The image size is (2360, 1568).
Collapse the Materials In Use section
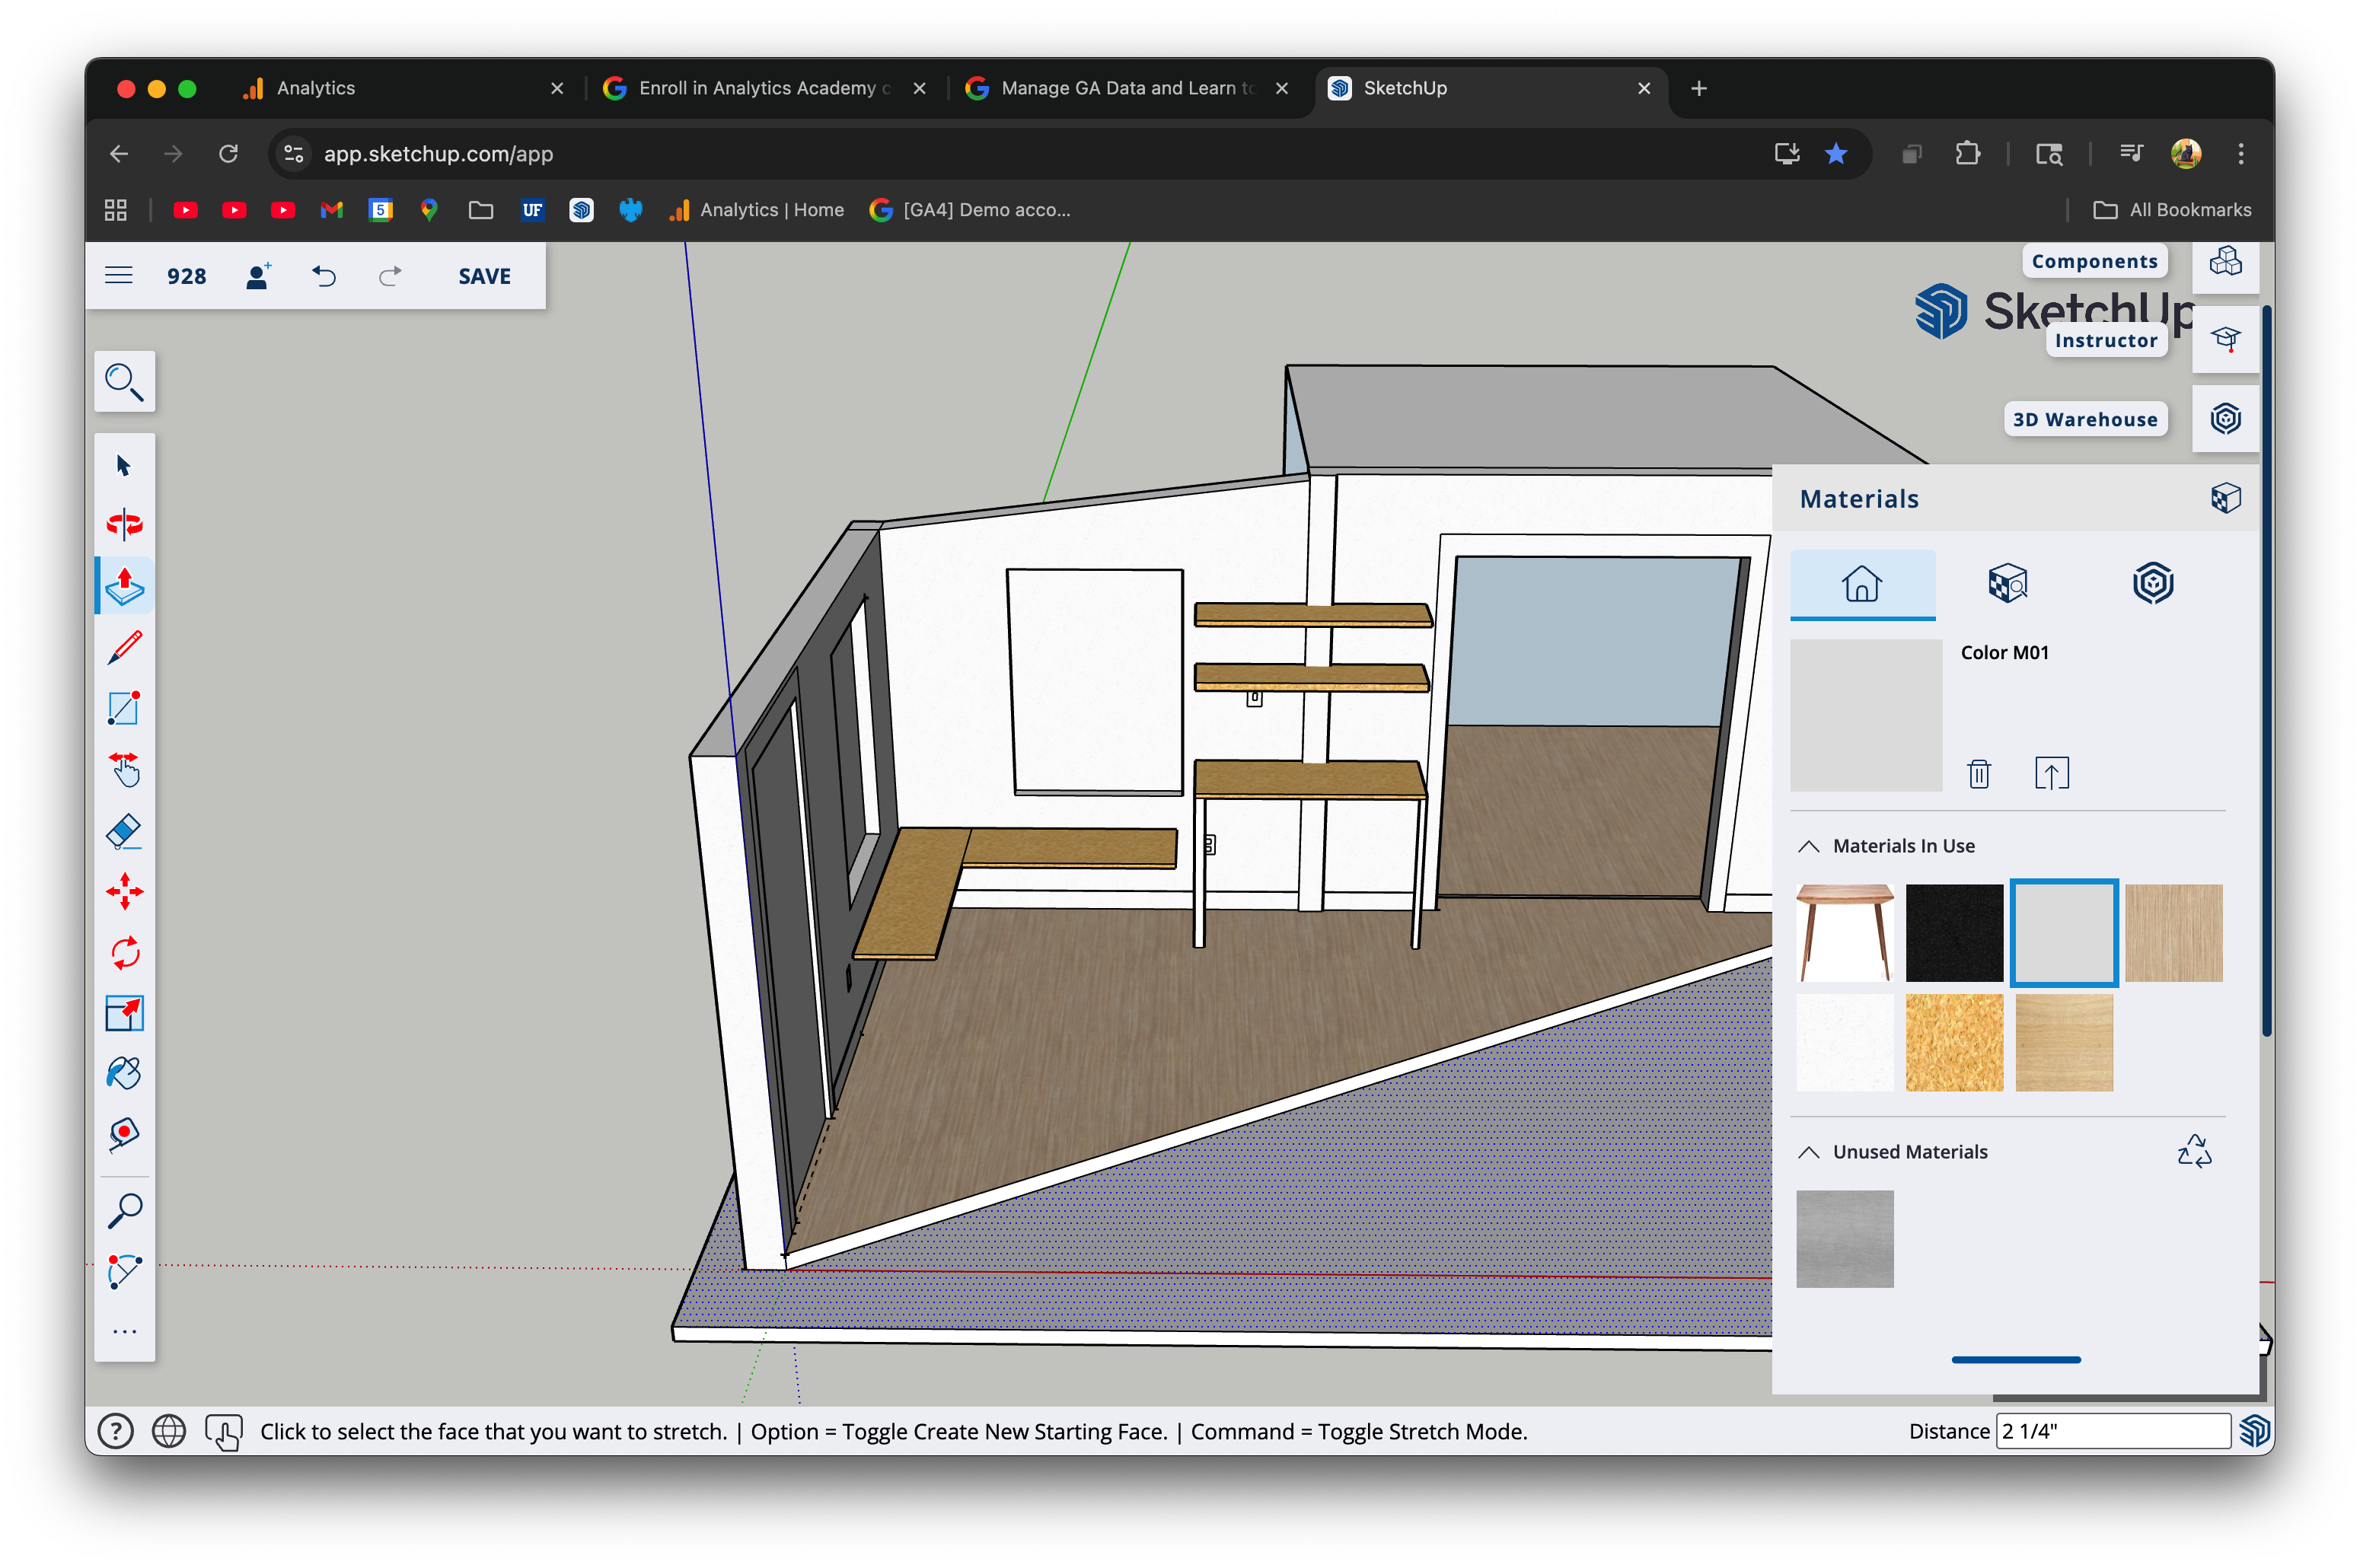1808,846
